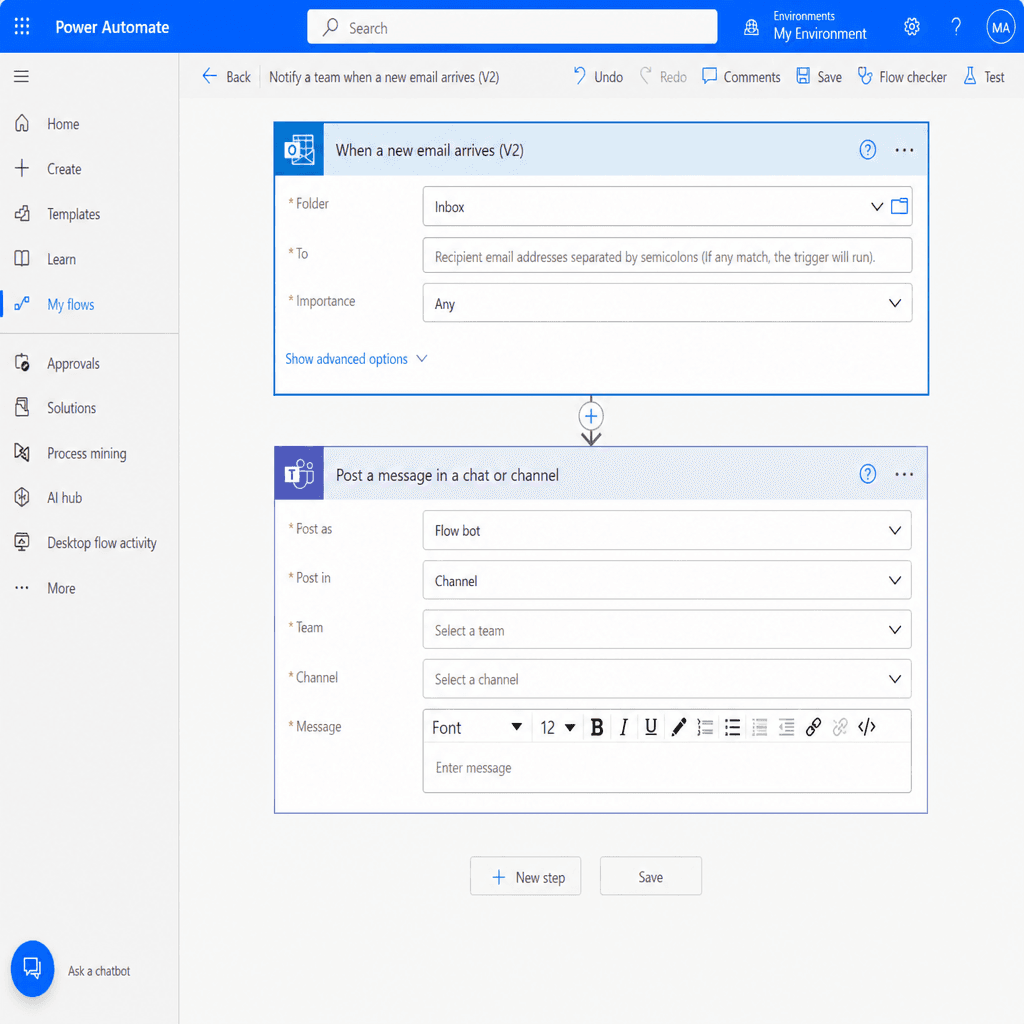
Task: Open the Ask a chatbot button
Action: tap(32, 968)
